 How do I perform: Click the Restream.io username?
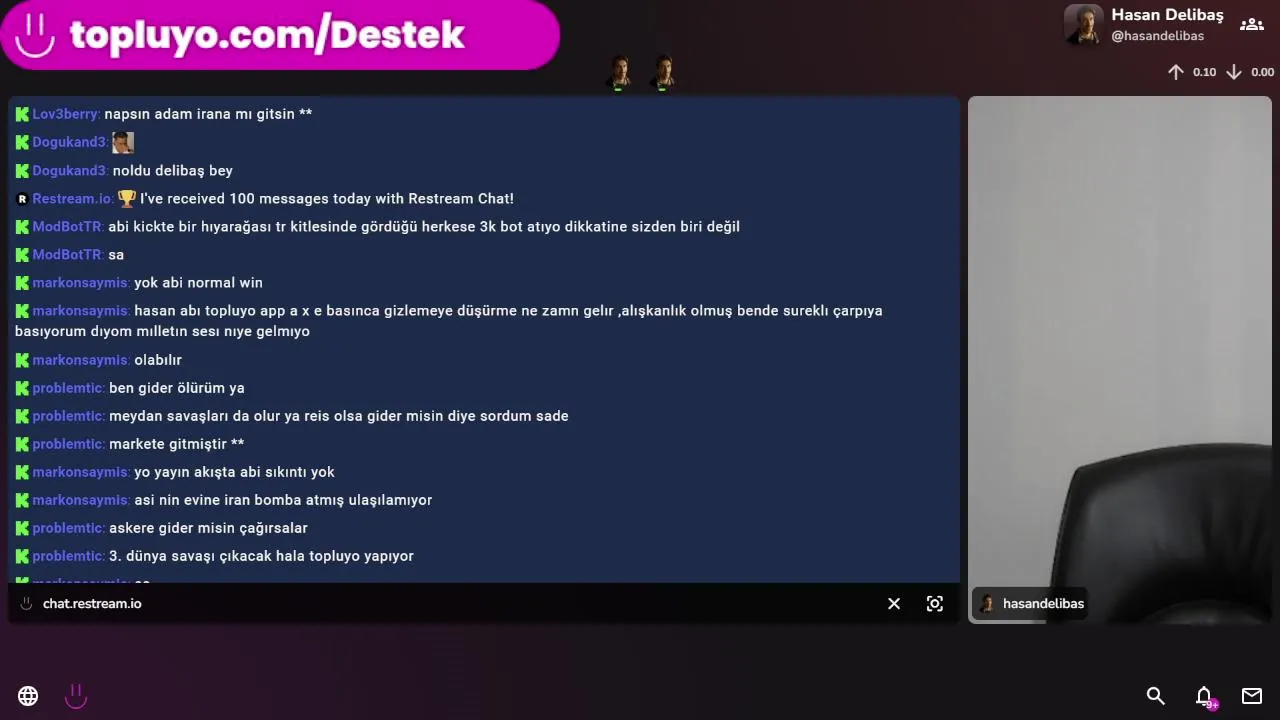point(71,199)
